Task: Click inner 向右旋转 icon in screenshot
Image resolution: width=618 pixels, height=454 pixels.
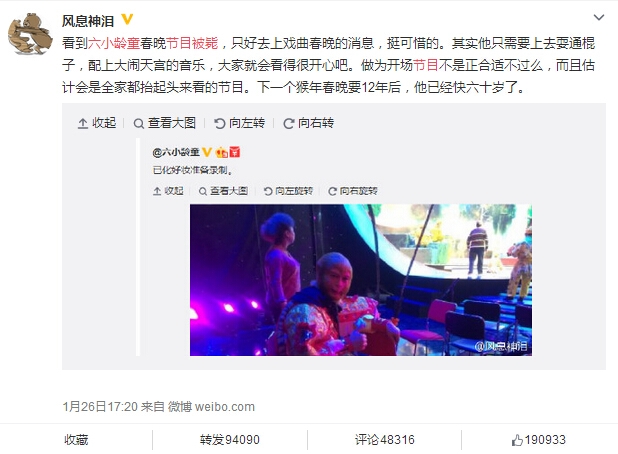Action: 332,191
